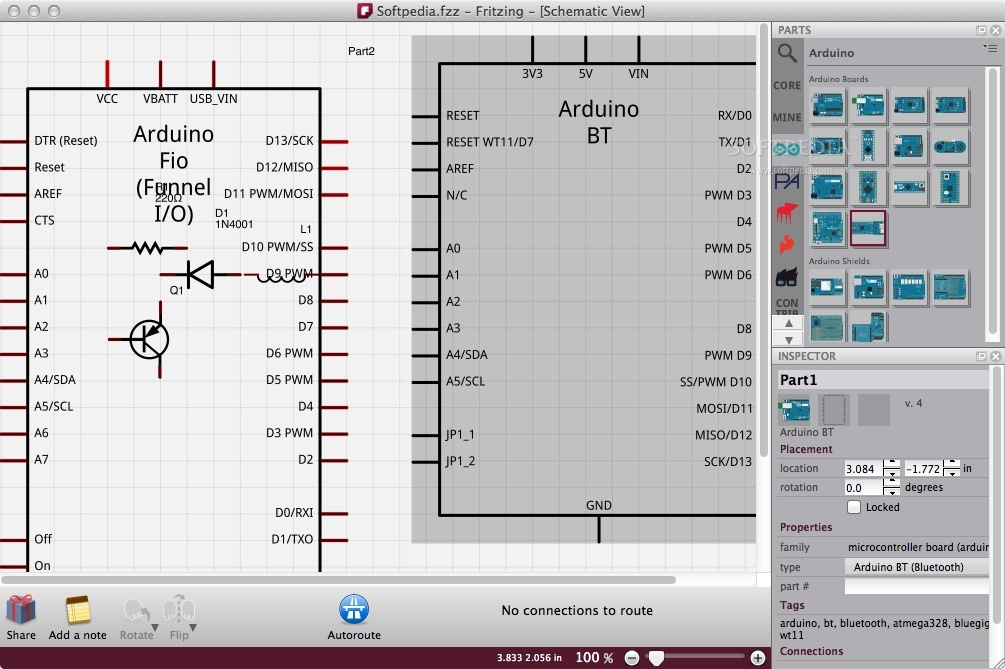This screenshot has height=669, width=1005.
Task: Undock the Inspector panel with its float icon
Action: tap(981, 356)
